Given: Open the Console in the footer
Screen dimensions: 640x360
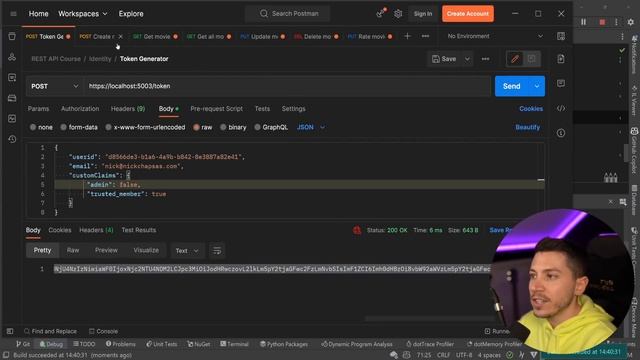Looking at the screenshot, I should (x=103, y=331).
